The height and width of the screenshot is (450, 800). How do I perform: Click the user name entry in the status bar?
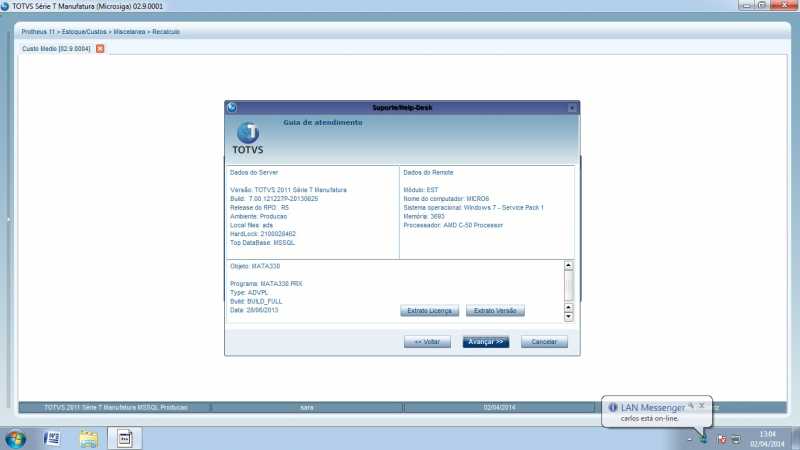coord(307,407)
